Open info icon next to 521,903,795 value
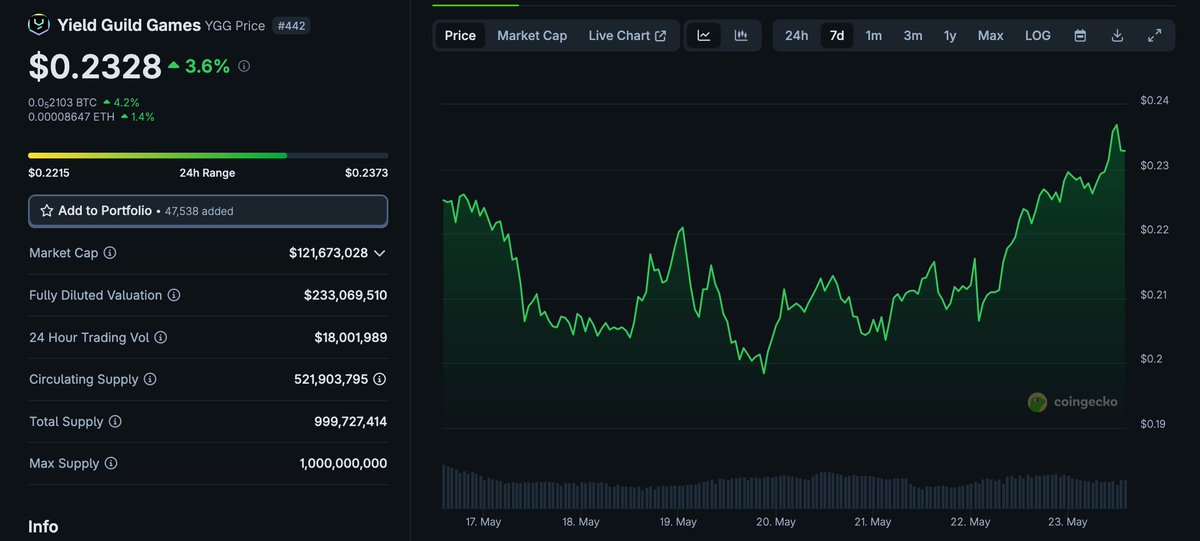This screenshot has height=541, width=1200. pos(380,380)
